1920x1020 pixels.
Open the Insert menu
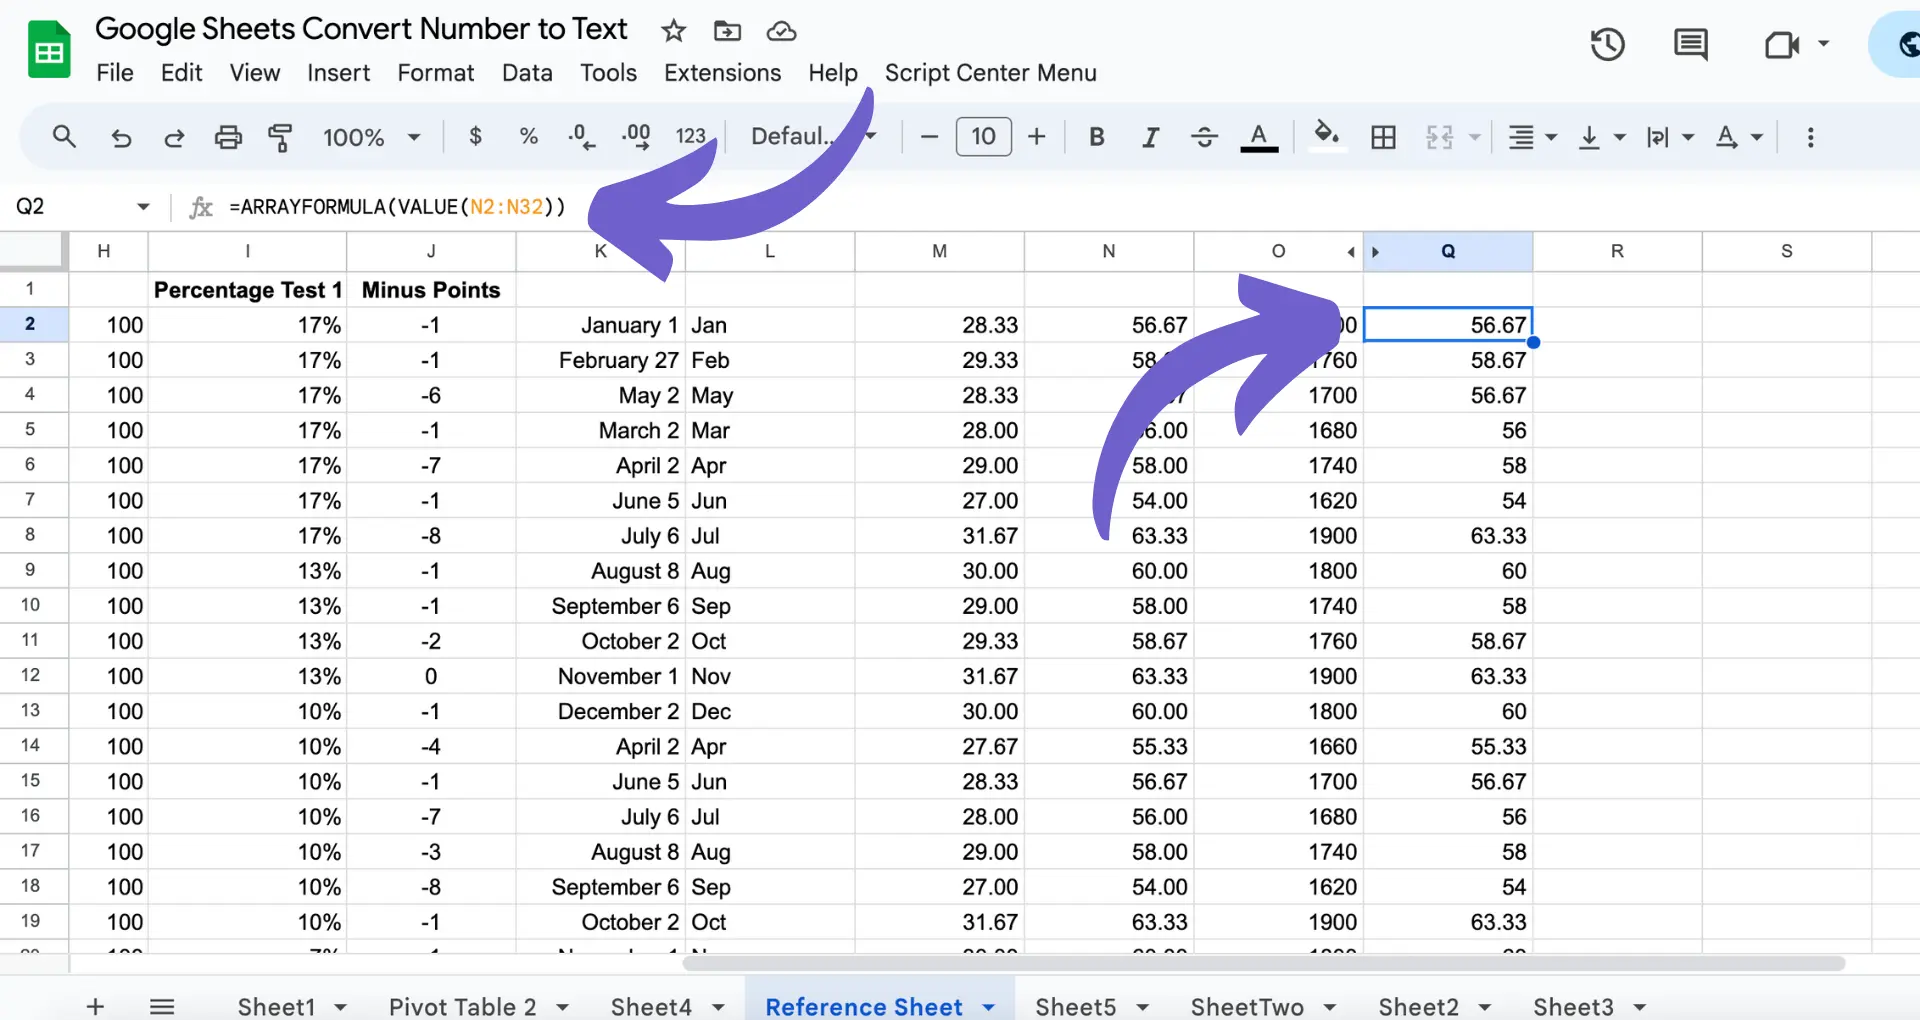(338, 73)
